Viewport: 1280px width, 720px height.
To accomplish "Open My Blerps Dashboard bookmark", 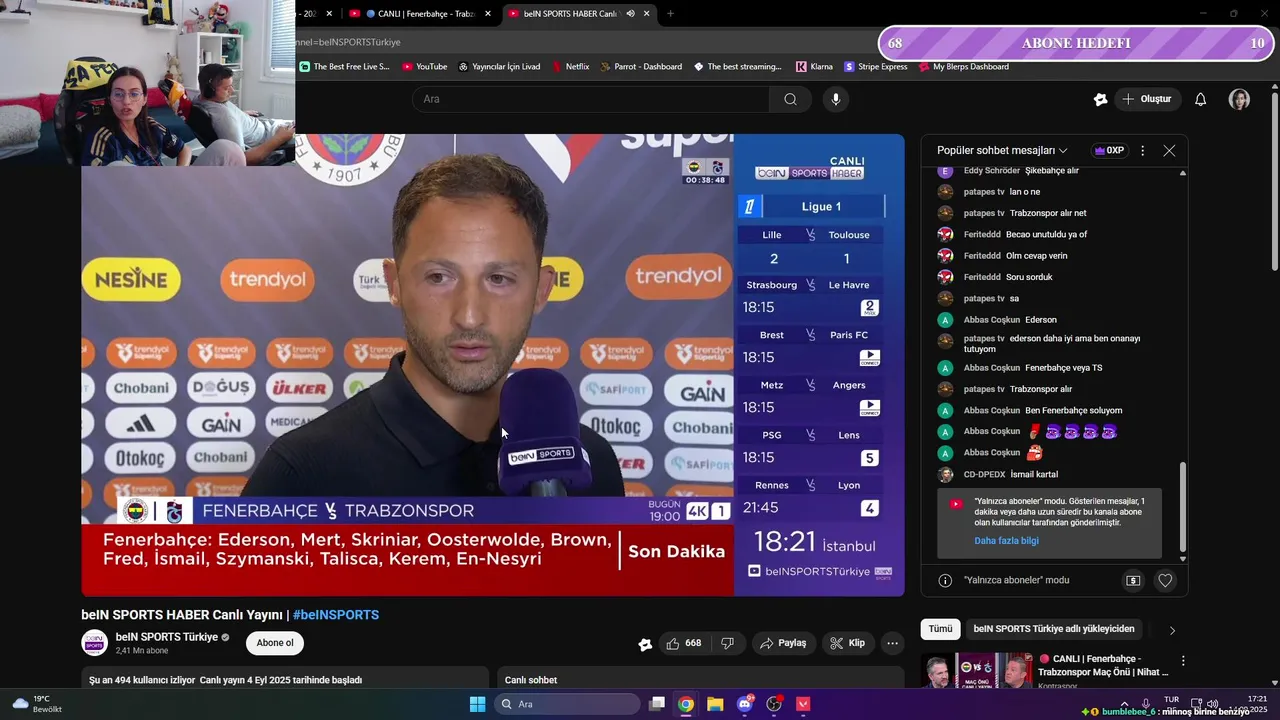I will click(x=964, y=67).
